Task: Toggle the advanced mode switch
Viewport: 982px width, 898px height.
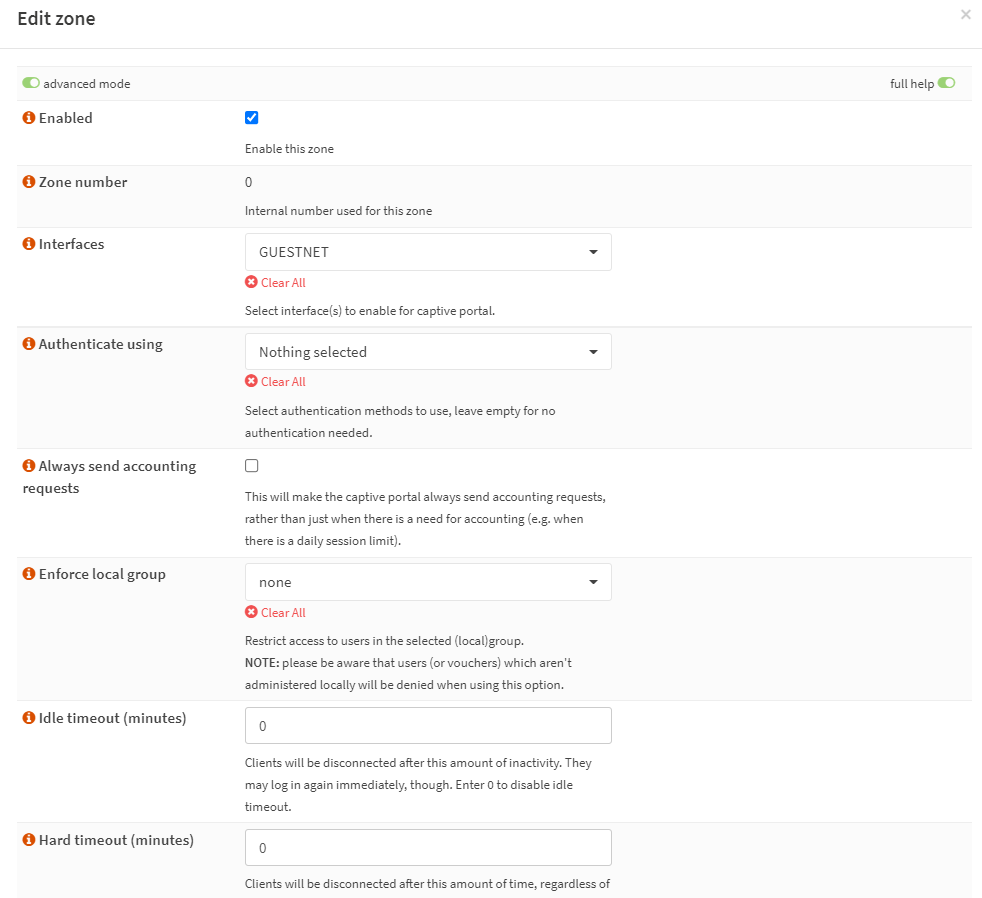Action: click(31, 84)
